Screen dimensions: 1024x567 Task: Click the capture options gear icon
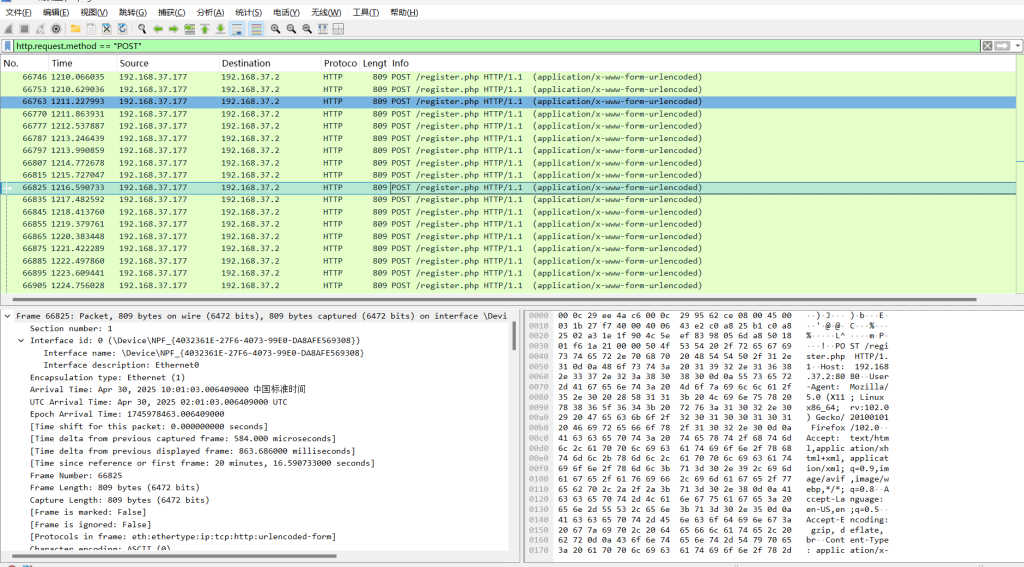[56, 29]
